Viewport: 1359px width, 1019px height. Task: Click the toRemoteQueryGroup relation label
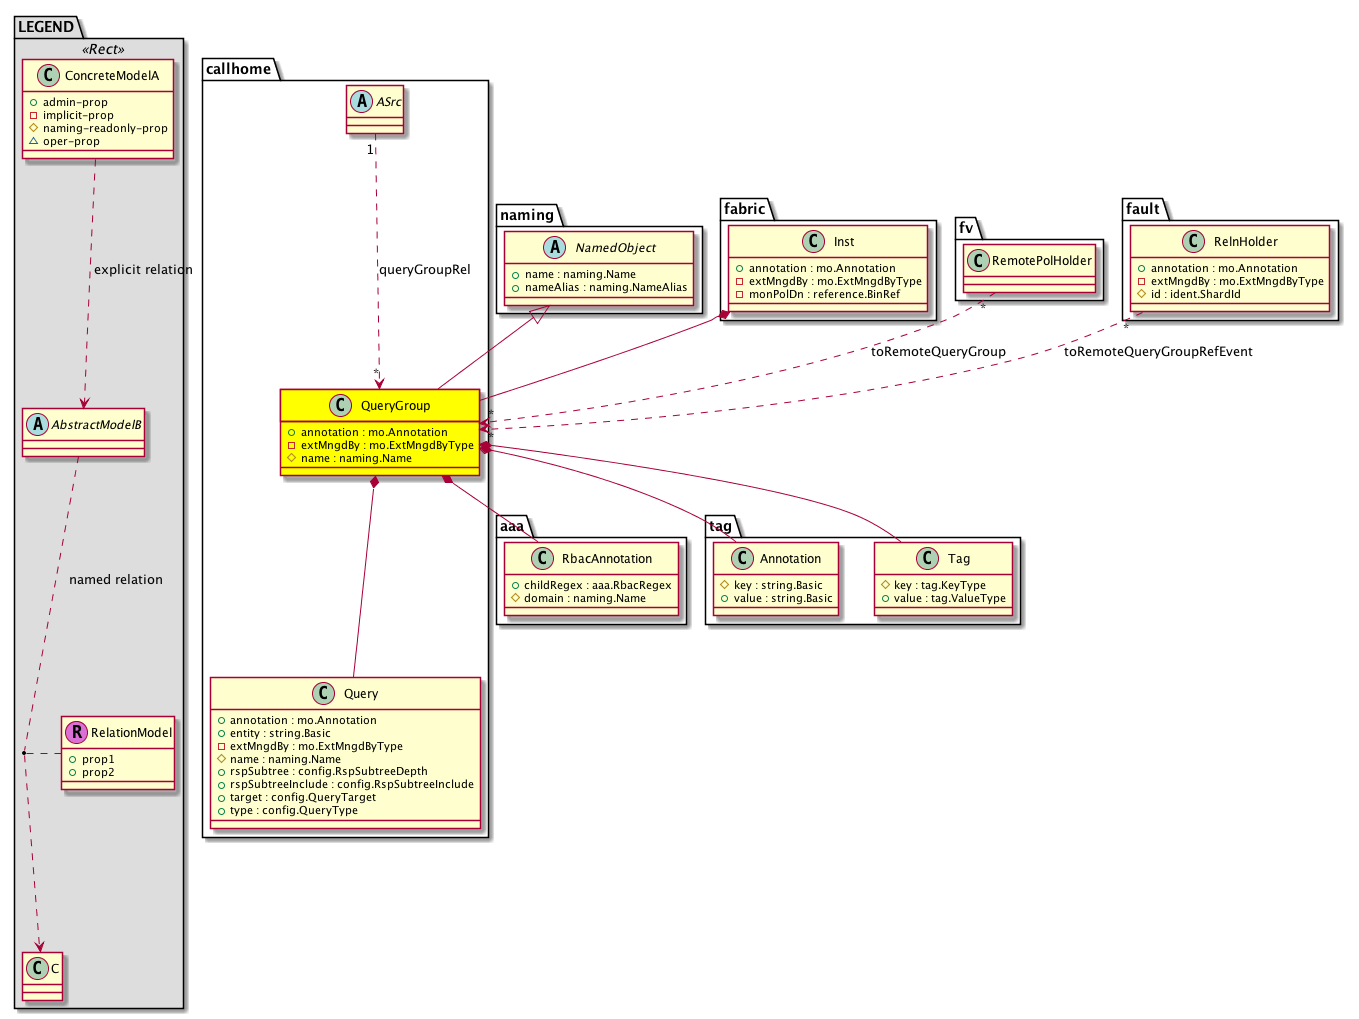coord(938,351)
